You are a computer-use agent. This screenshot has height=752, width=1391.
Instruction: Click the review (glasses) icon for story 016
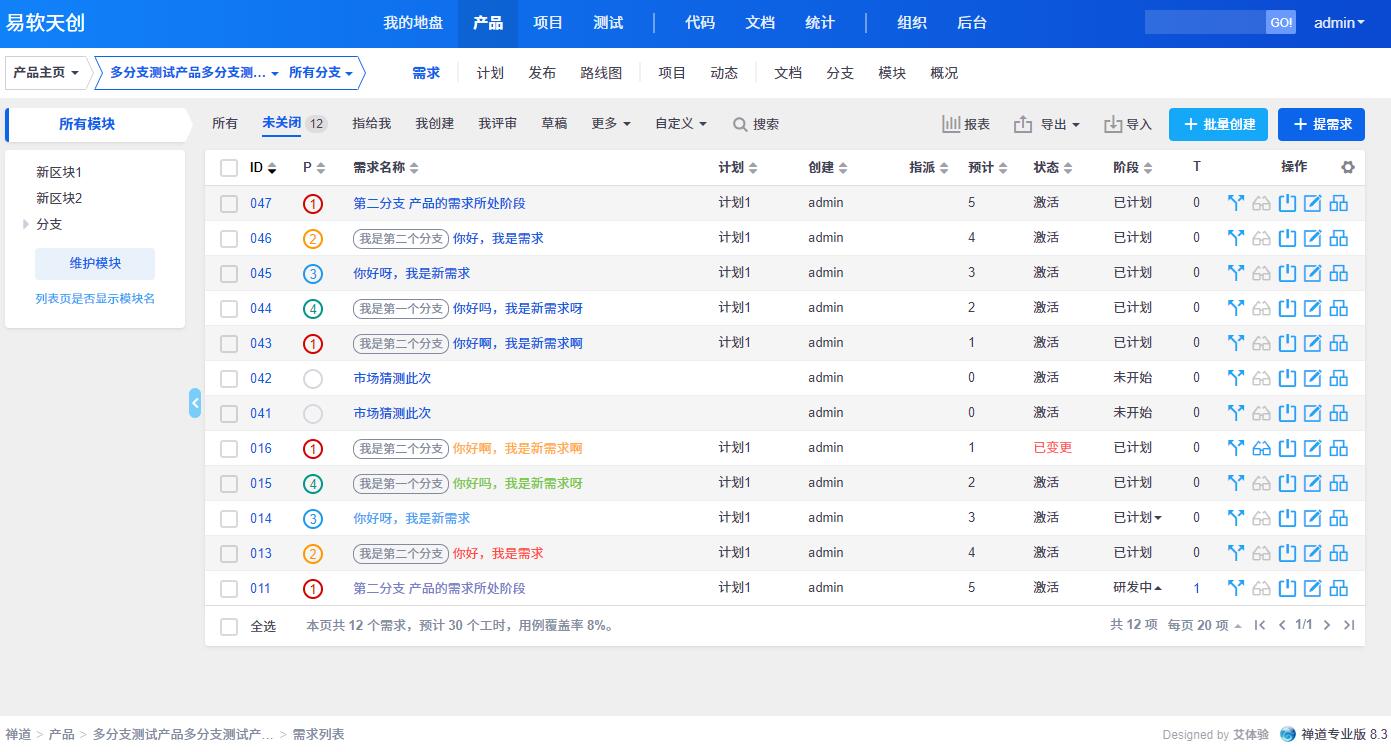pos(1261,448)
